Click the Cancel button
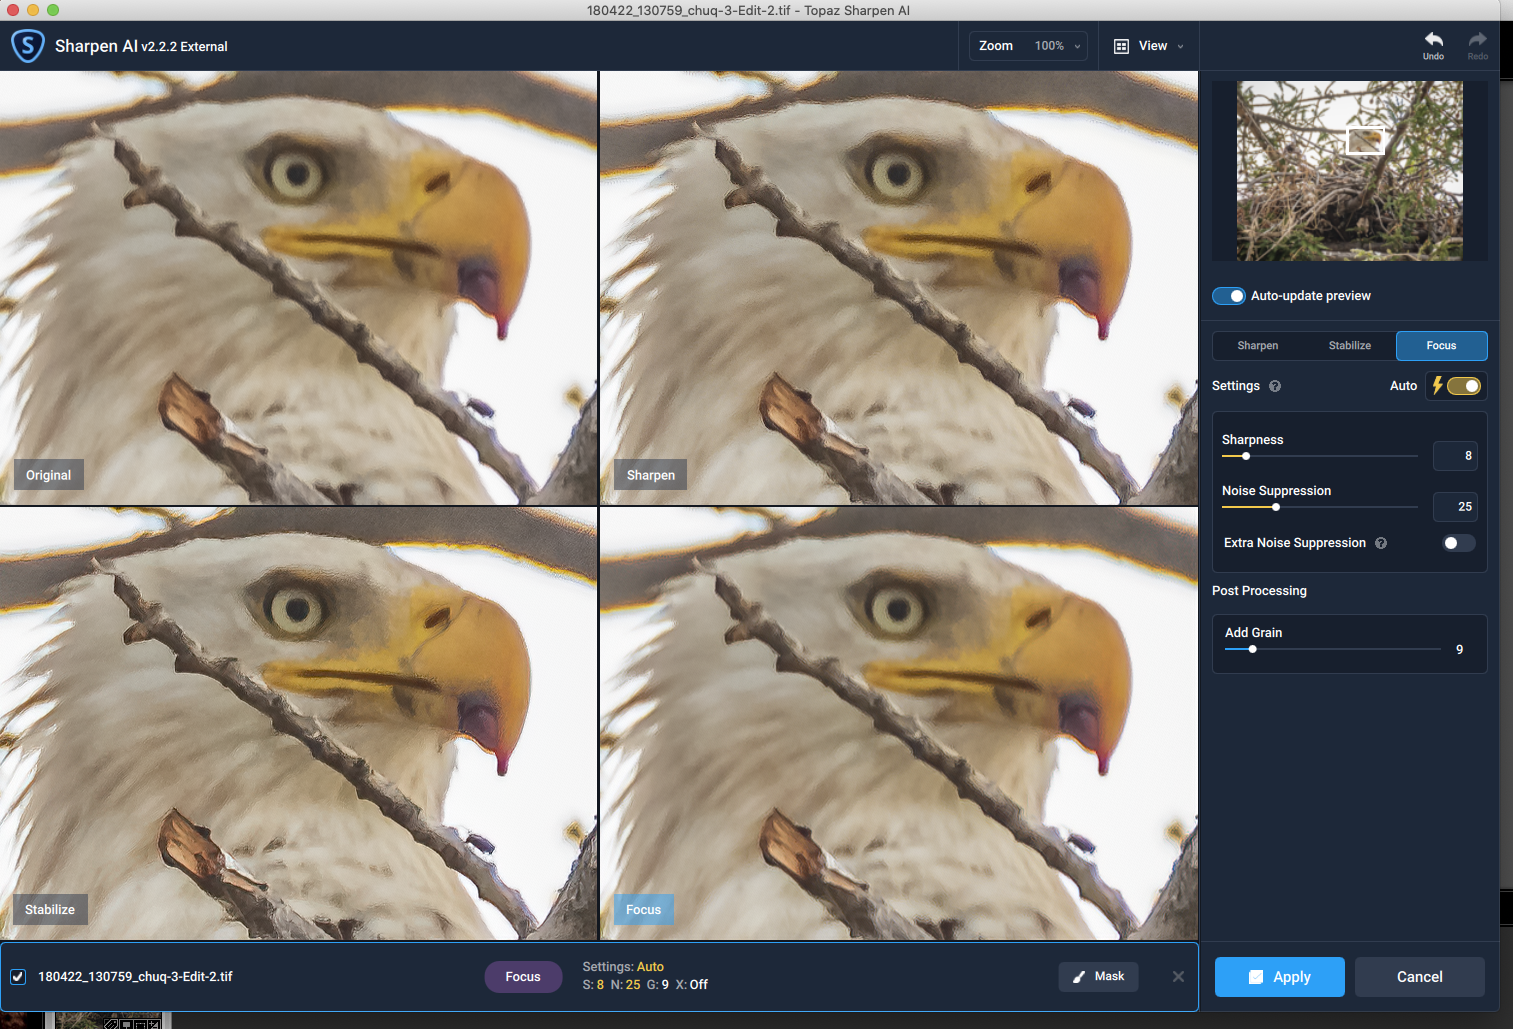Viewport: 1513px width, 1029px height. (x=1420, y=977)
